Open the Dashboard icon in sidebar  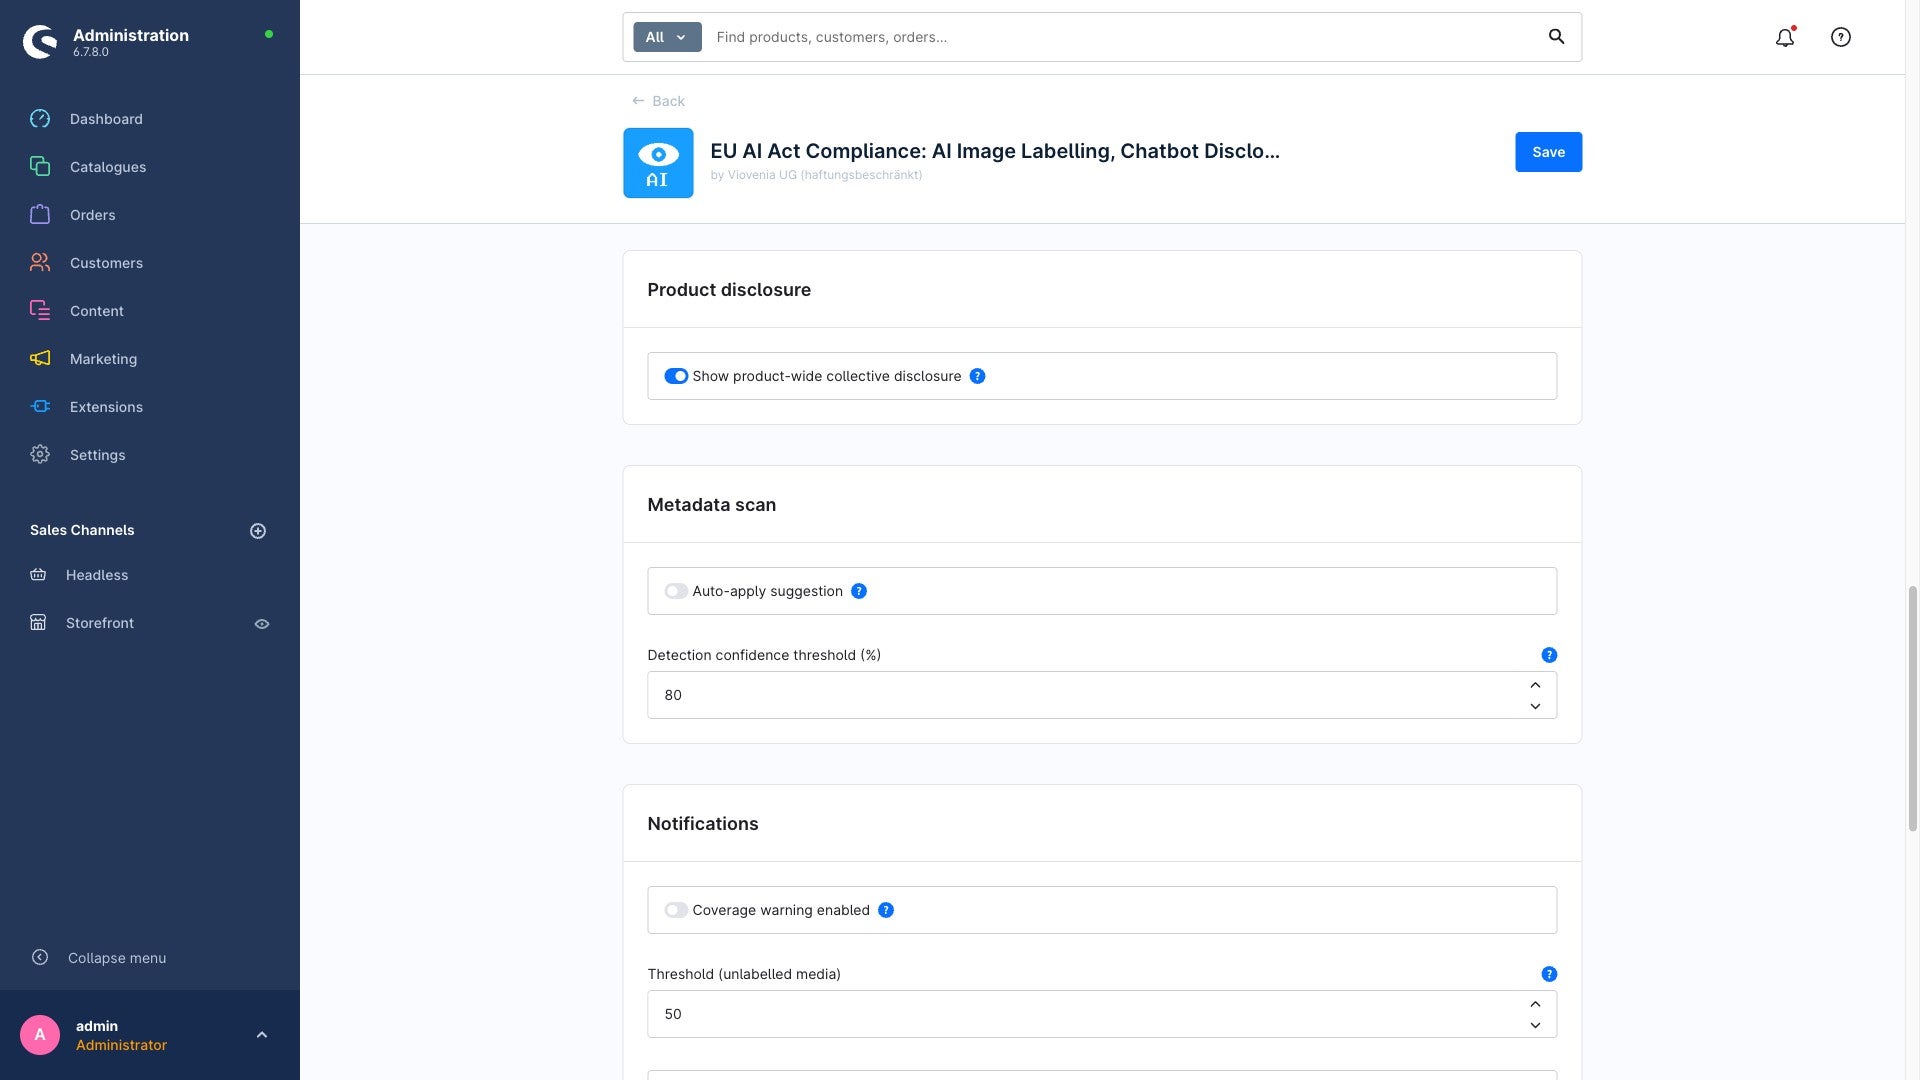[40, 119]
